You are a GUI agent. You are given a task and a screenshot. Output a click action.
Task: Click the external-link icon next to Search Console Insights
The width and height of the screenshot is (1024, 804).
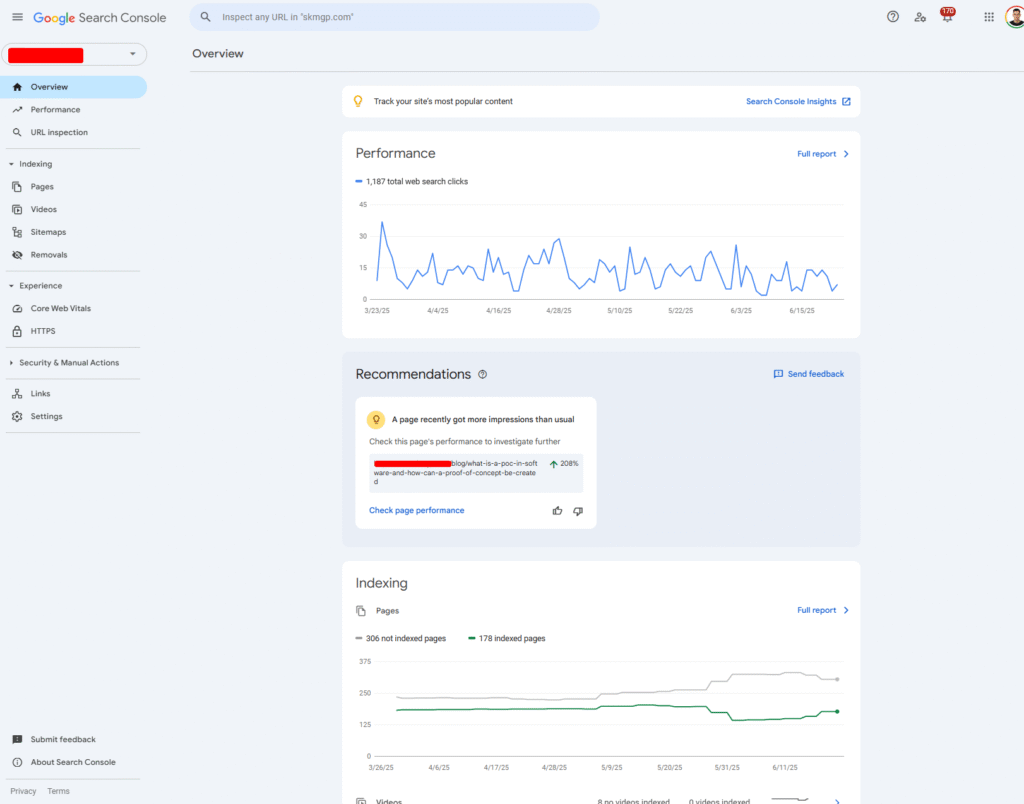coord(846,101)
